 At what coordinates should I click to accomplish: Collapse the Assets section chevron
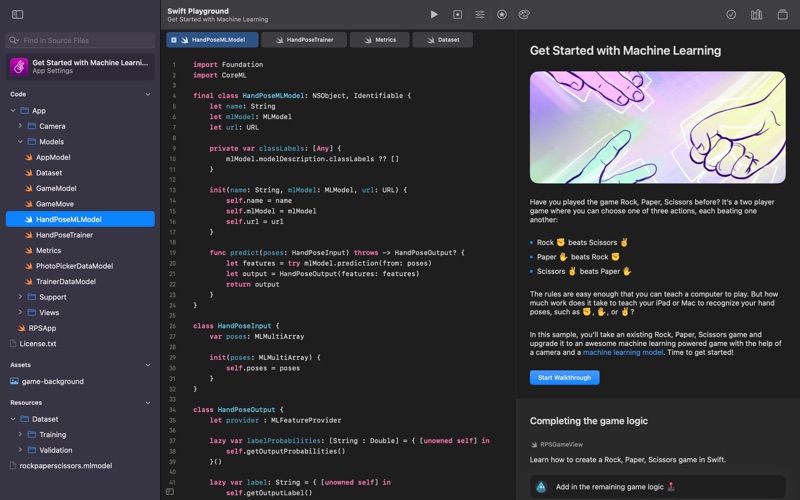pyautogui.click(x=148, y=365)
